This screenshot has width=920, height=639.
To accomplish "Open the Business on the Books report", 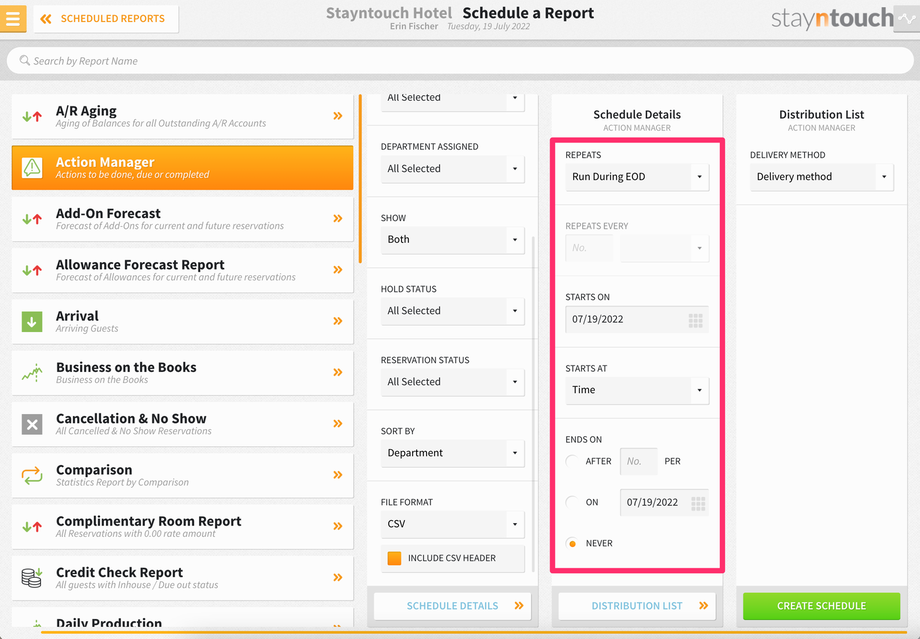I will [x=182, y=373].
